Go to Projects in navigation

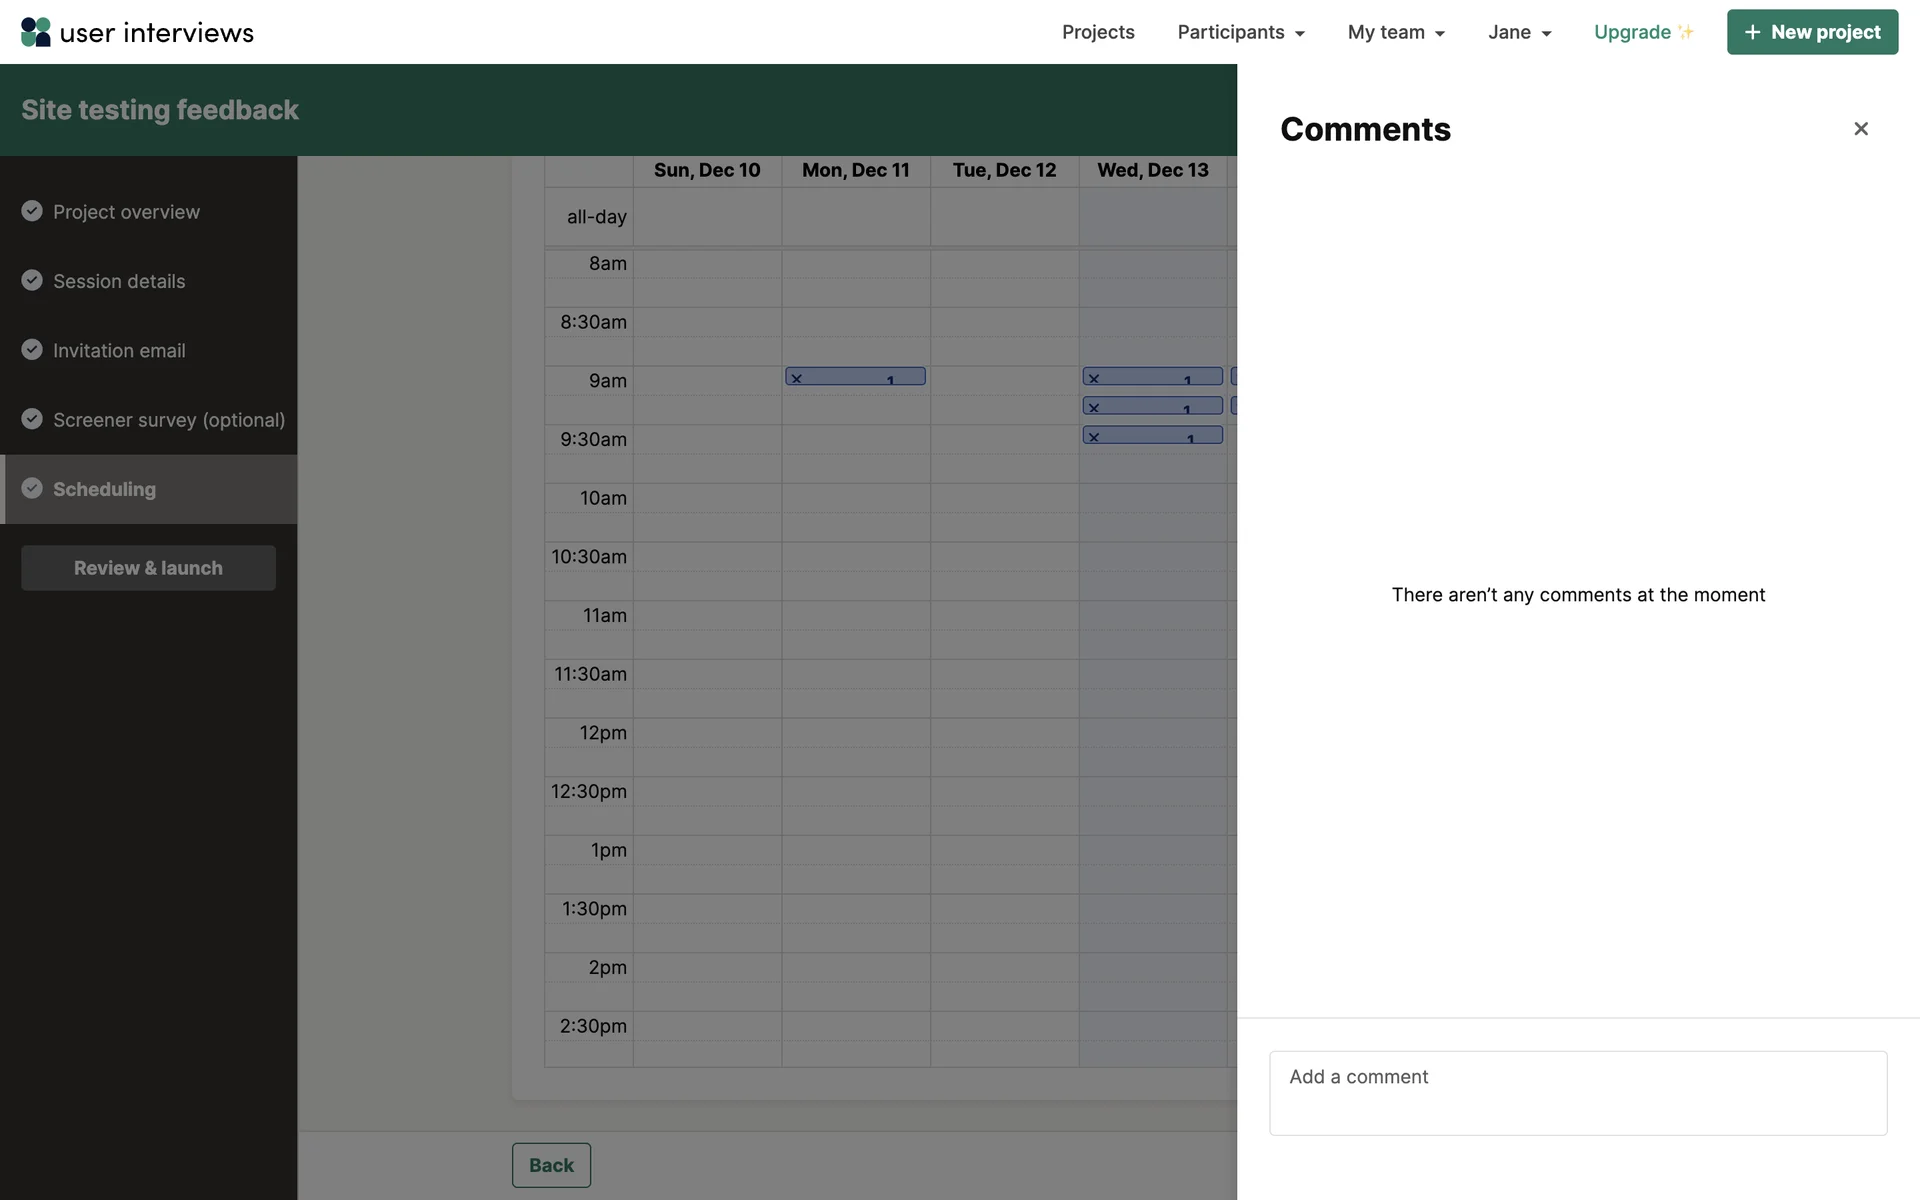coord(1098,32)
